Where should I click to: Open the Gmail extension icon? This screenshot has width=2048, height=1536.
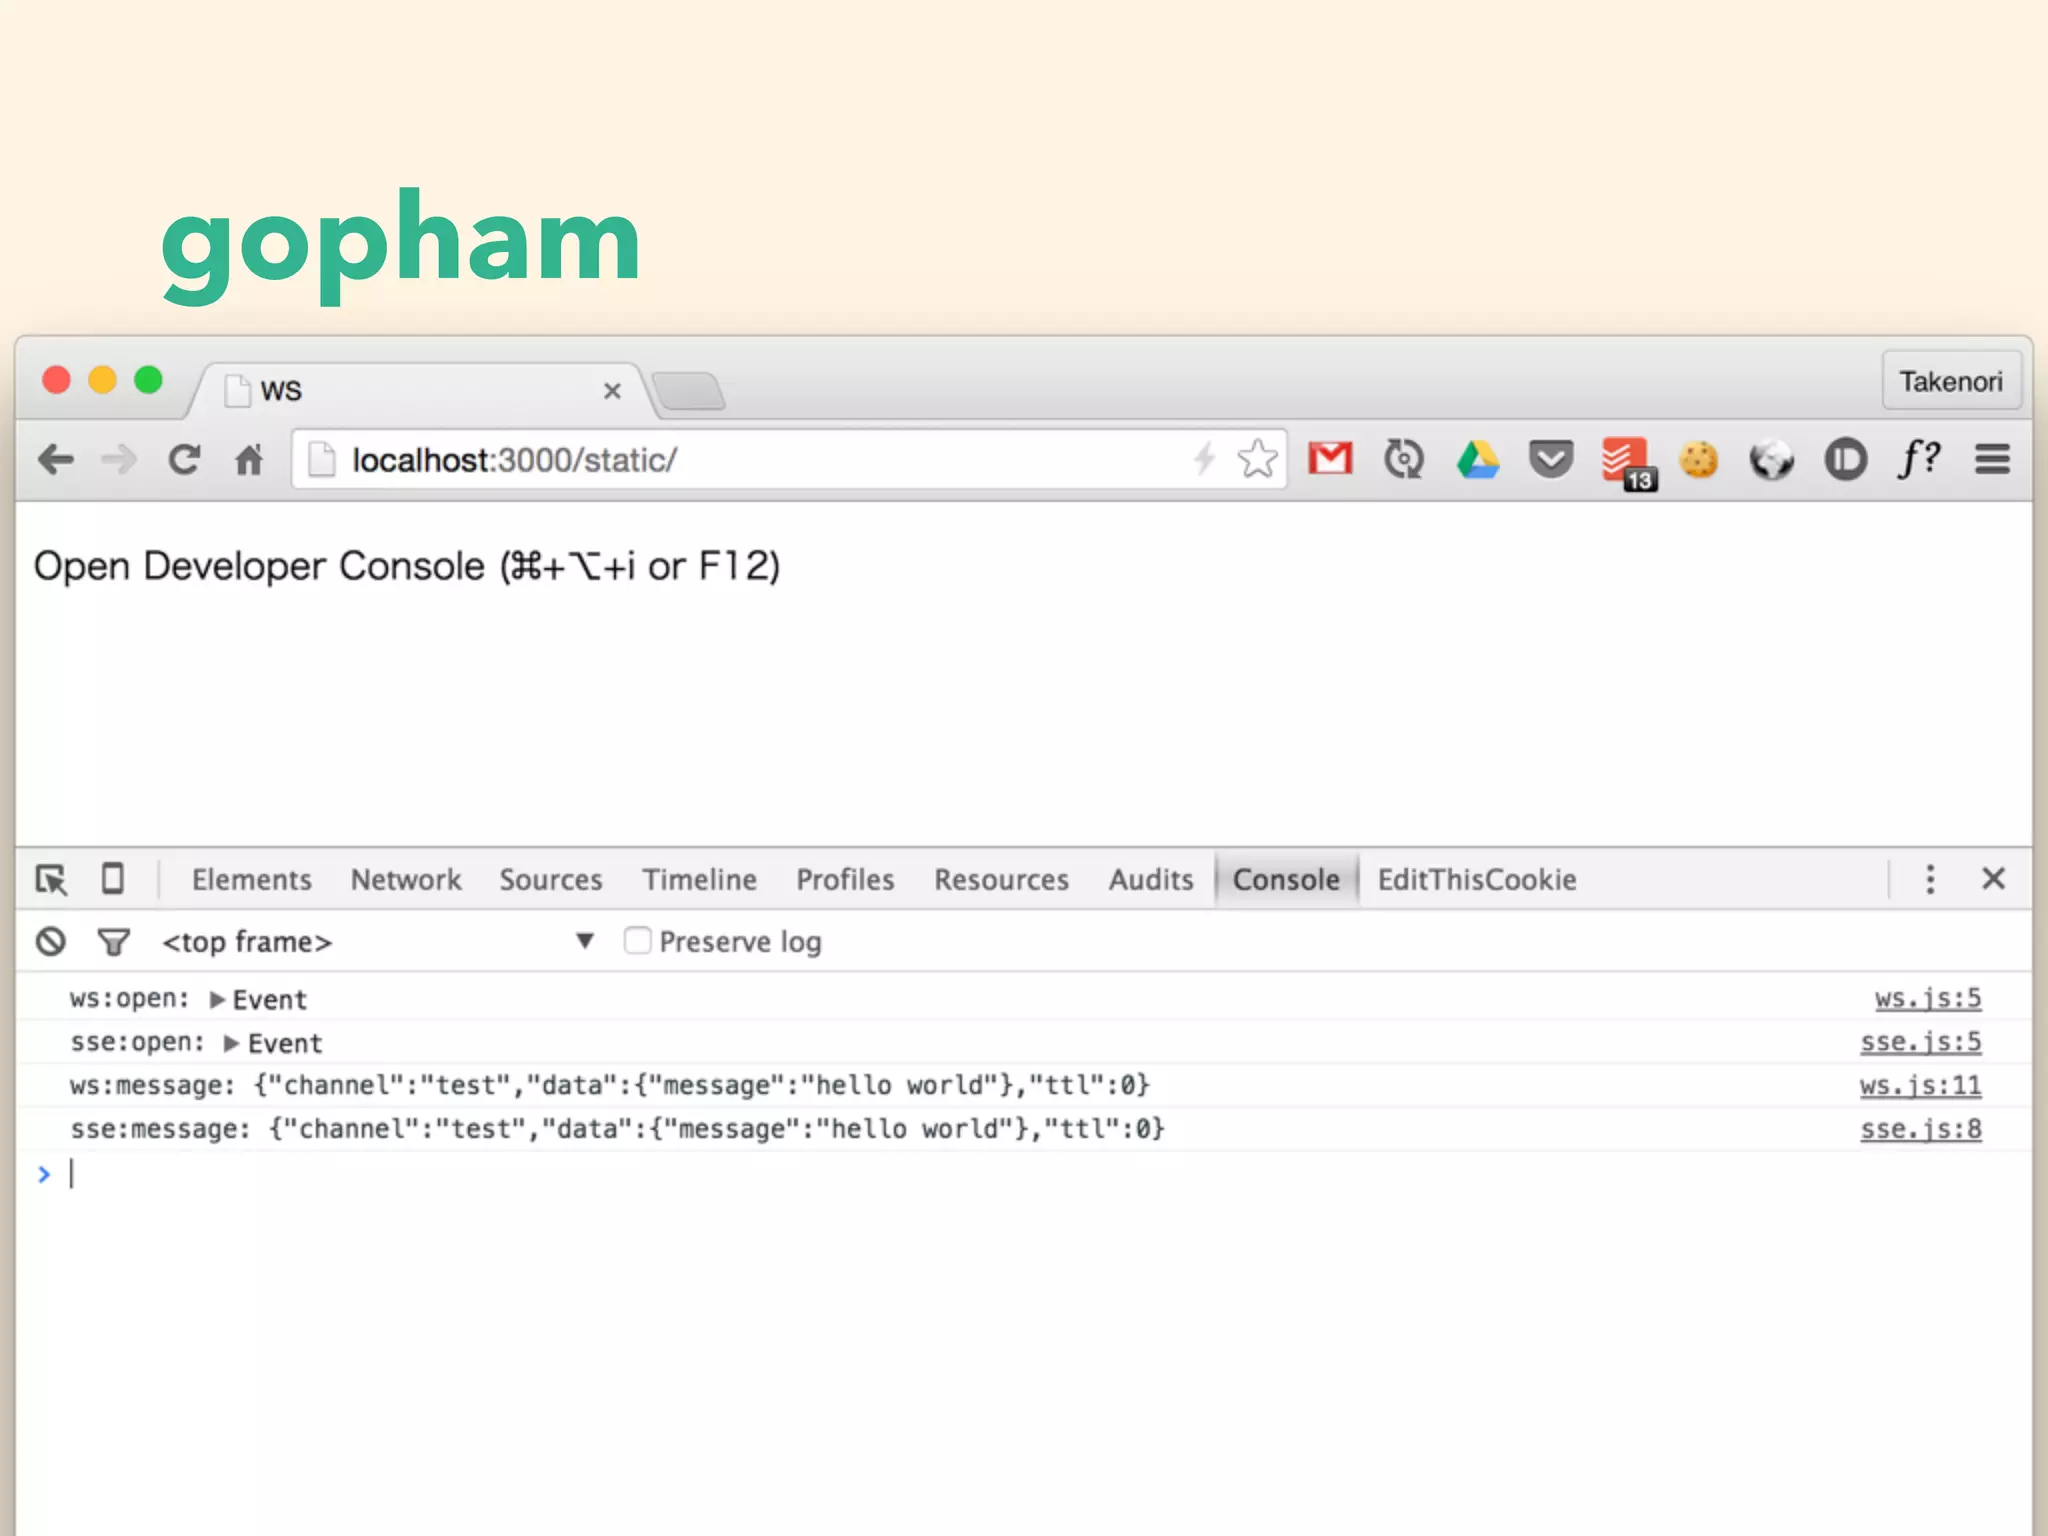point(1330,459)
